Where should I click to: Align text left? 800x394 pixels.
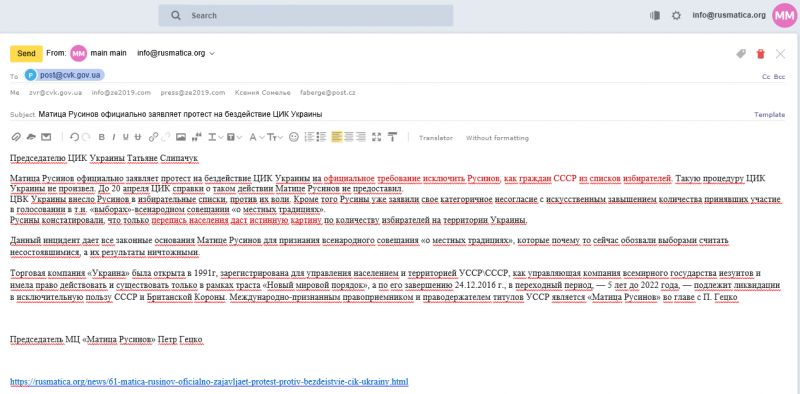337,137
